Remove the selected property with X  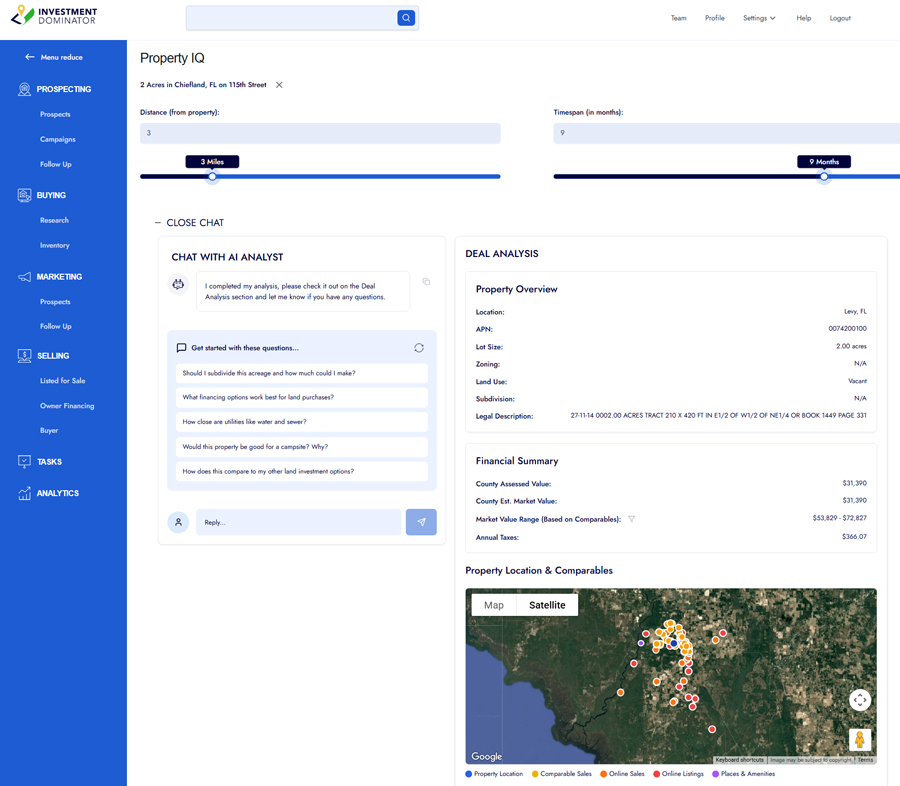pyautogui.click(x=279, y=85)
